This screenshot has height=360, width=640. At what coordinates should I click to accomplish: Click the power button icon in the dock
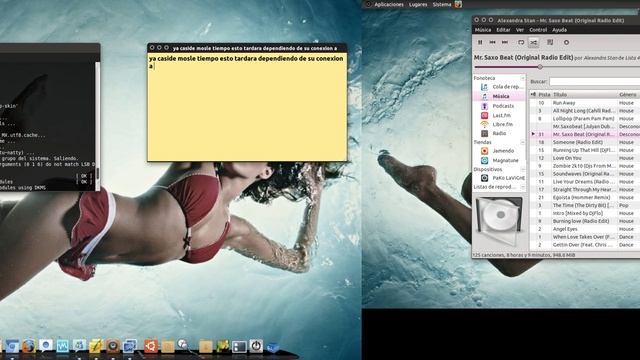pyautogui.click(x=256, y=346)
